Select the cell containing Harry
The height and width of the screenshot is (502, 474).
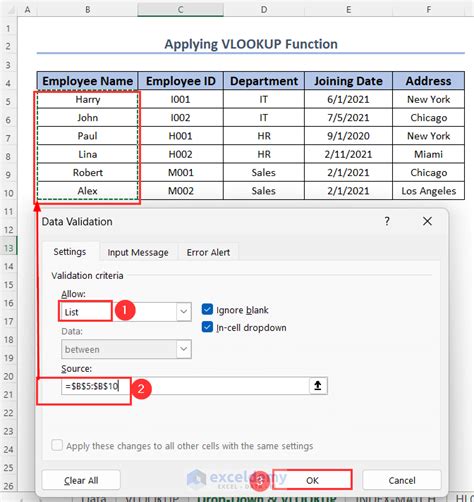[87, 99]
